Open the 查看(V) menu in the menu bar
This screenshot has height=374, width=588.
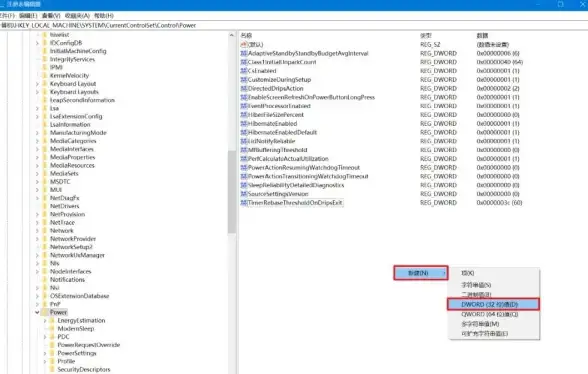51,15
